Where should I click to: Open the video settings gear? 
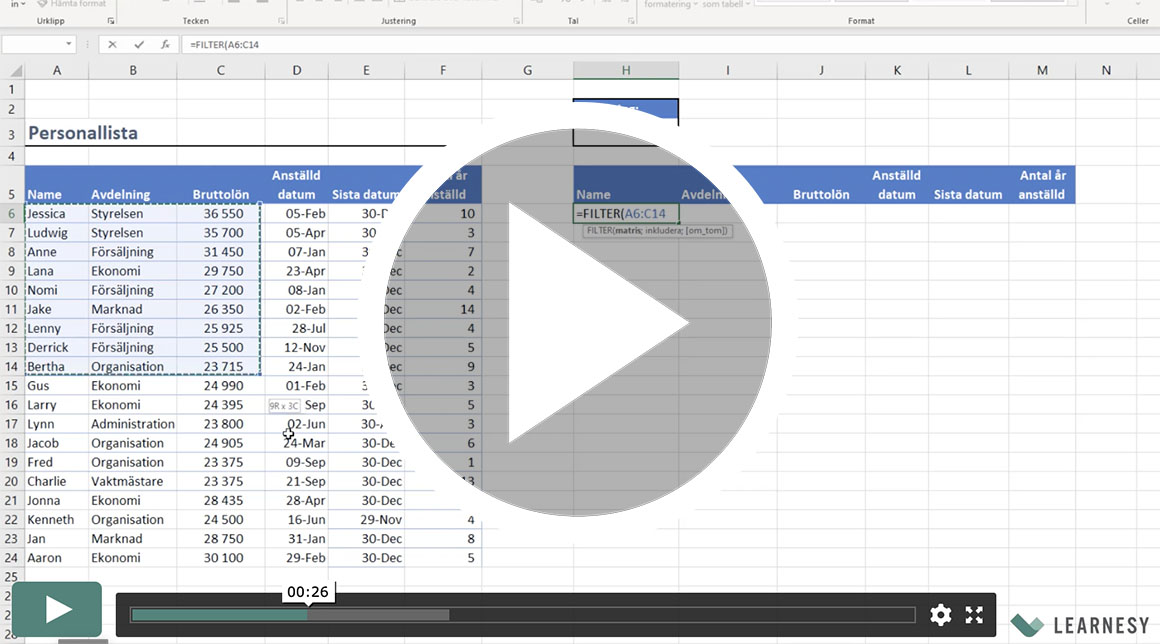pyautogui.click(x=940, y=614)
